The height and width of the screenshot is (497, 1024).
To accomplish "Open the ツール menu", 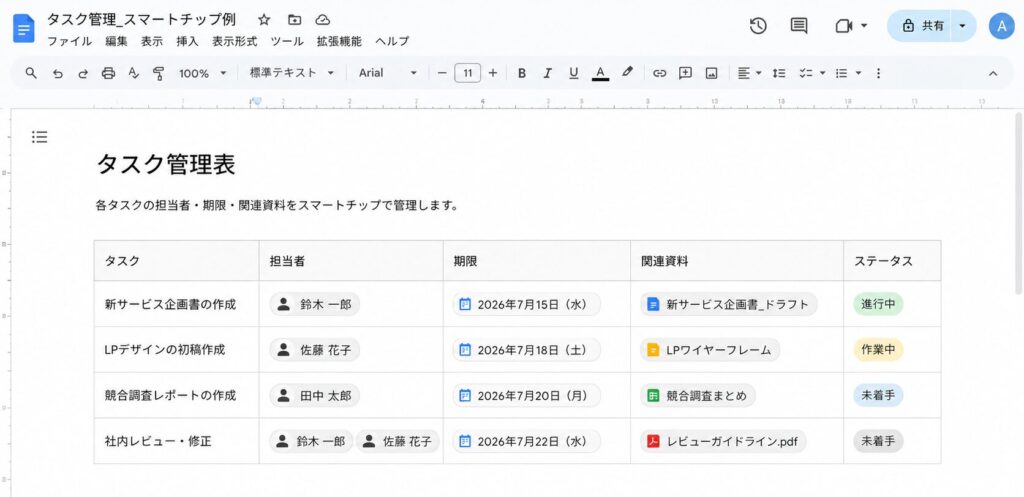I will pyautogui.click(x=287, y=41).
